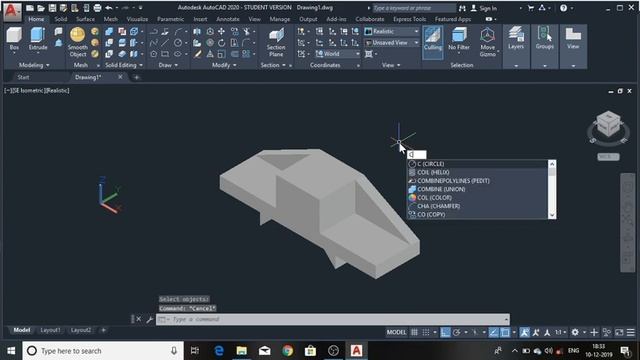Viewport: 640px width, 360px height.
Task: Pick COL (COLOR) suggestion entry
Action: click(x=478, y=198)
